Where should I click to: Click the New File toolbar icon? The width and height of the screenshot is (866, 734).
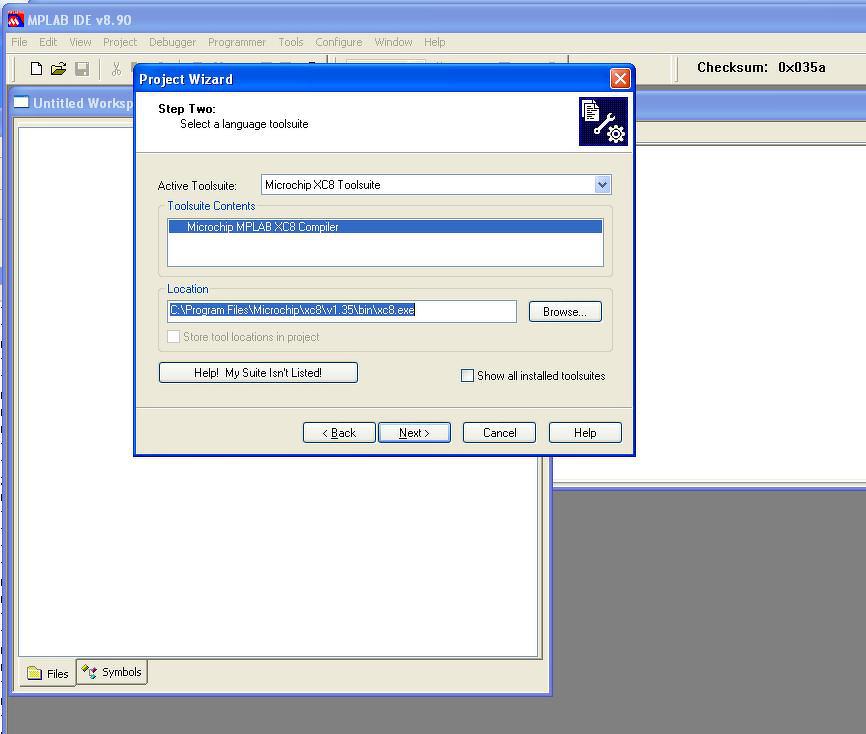tap(36, 69)
